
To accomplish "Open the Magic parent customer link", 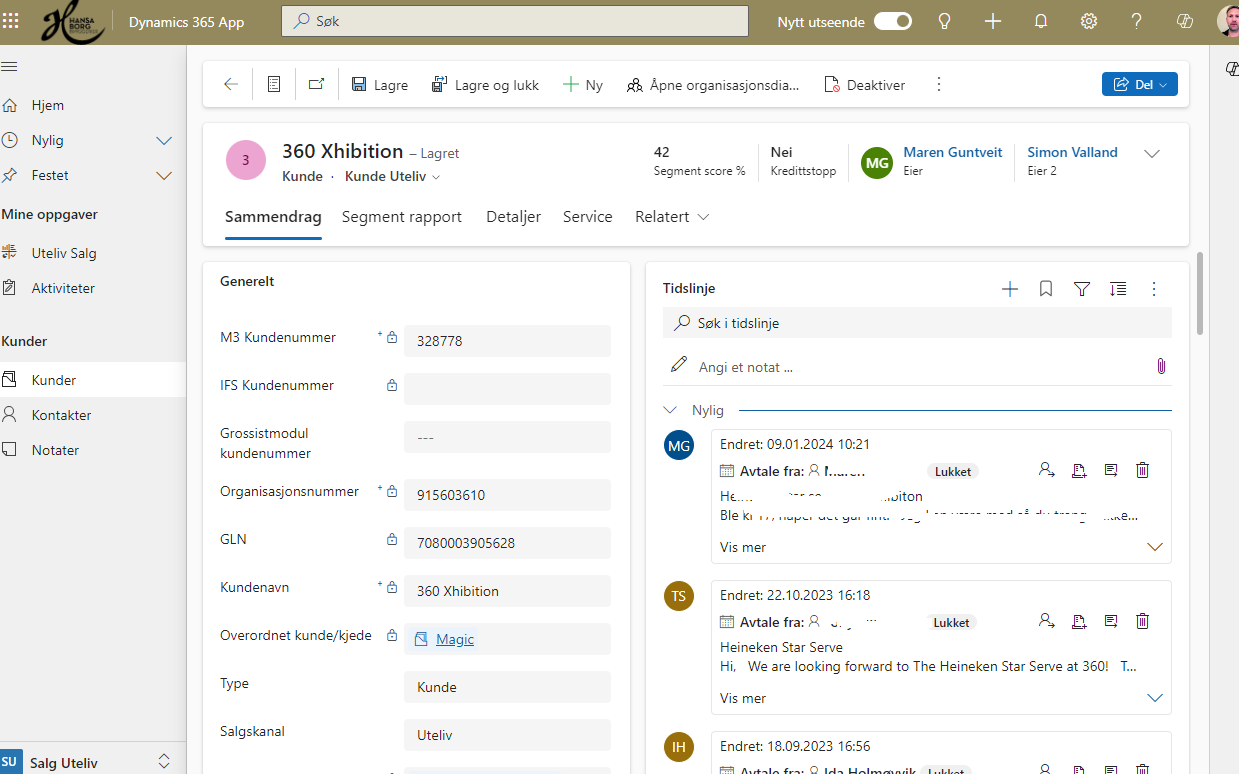I will [x=455, y=639].
